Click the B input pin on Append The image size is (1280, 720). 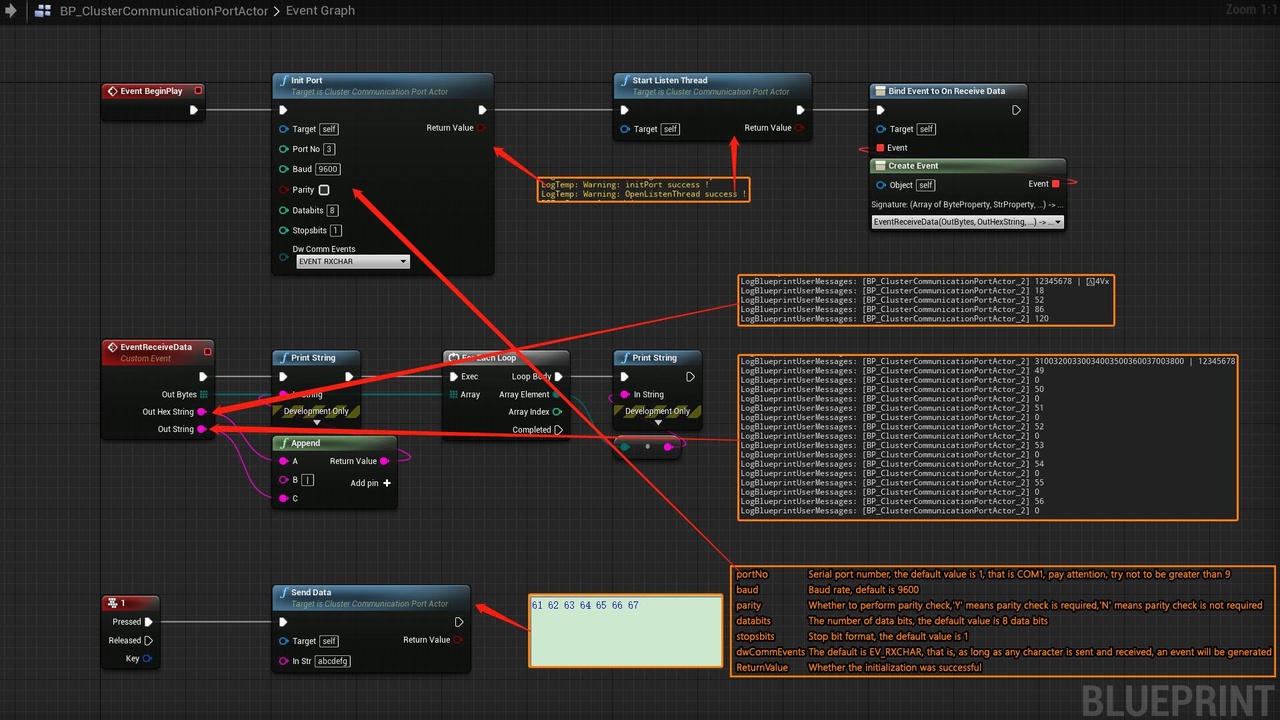(x=283, y=480)
